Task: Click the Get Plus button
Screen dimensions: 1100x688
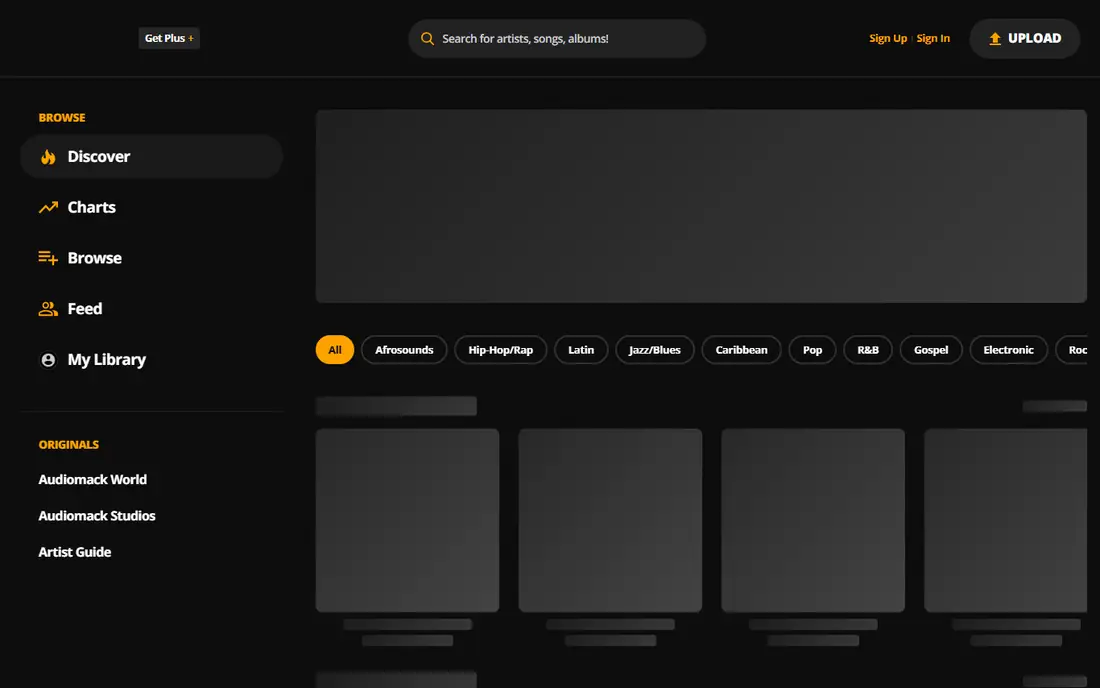Action: pos(169,38)
